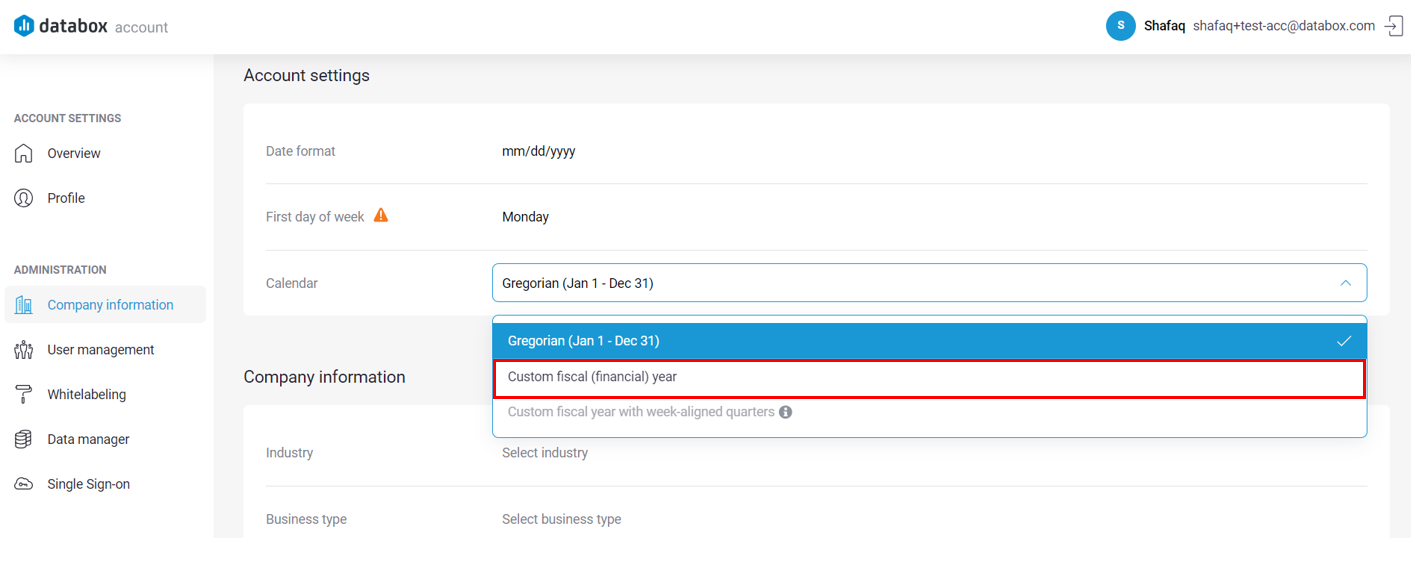
Task: Go to Data manager in sidebar
Action: (x=88, y=439)
